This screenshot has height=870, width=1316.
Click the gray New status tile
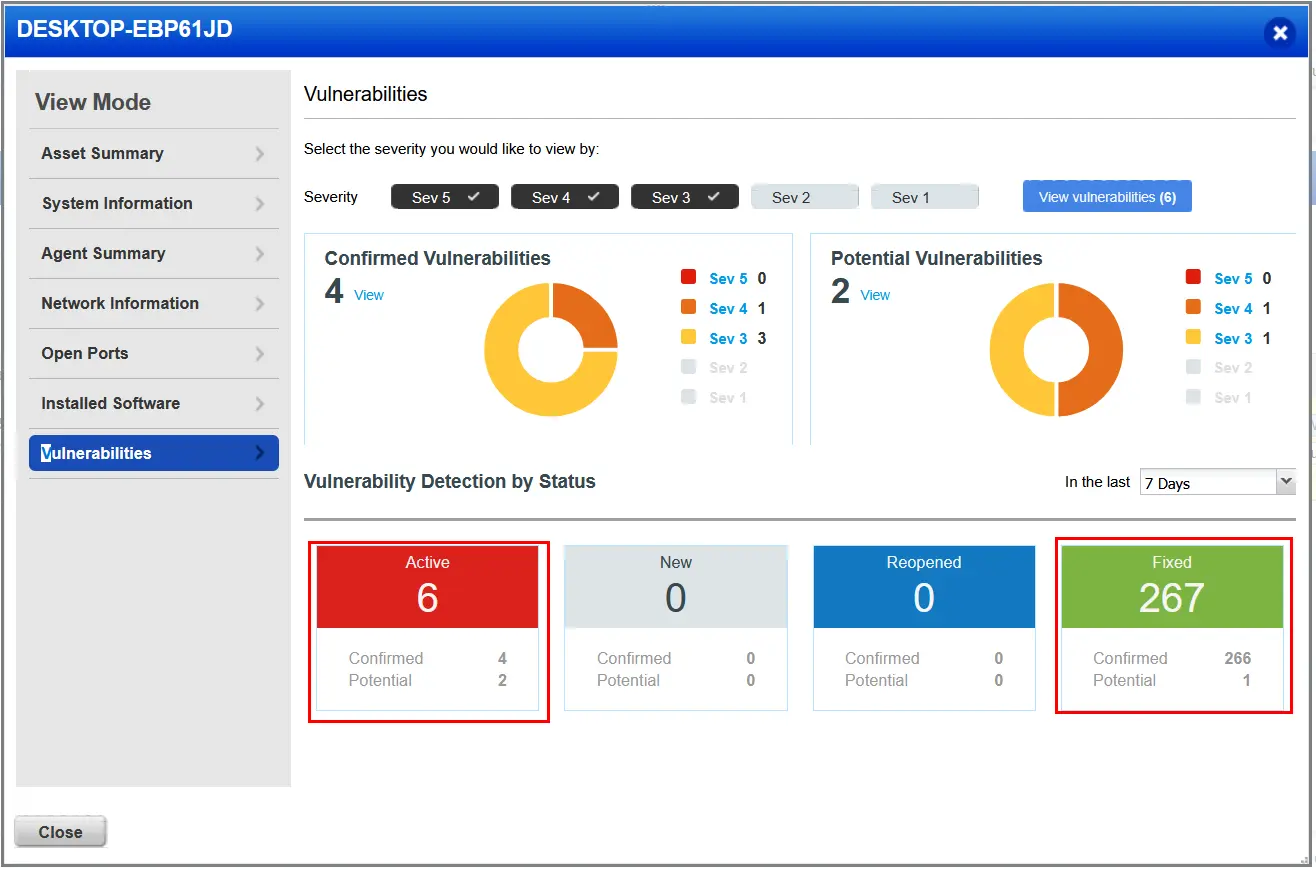coord(676,587)
